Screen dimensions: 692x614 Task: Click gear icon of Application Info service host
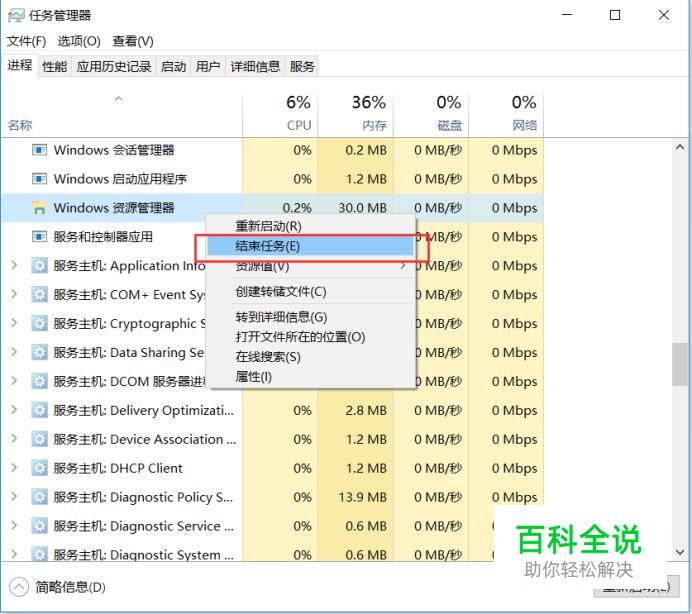39,266
